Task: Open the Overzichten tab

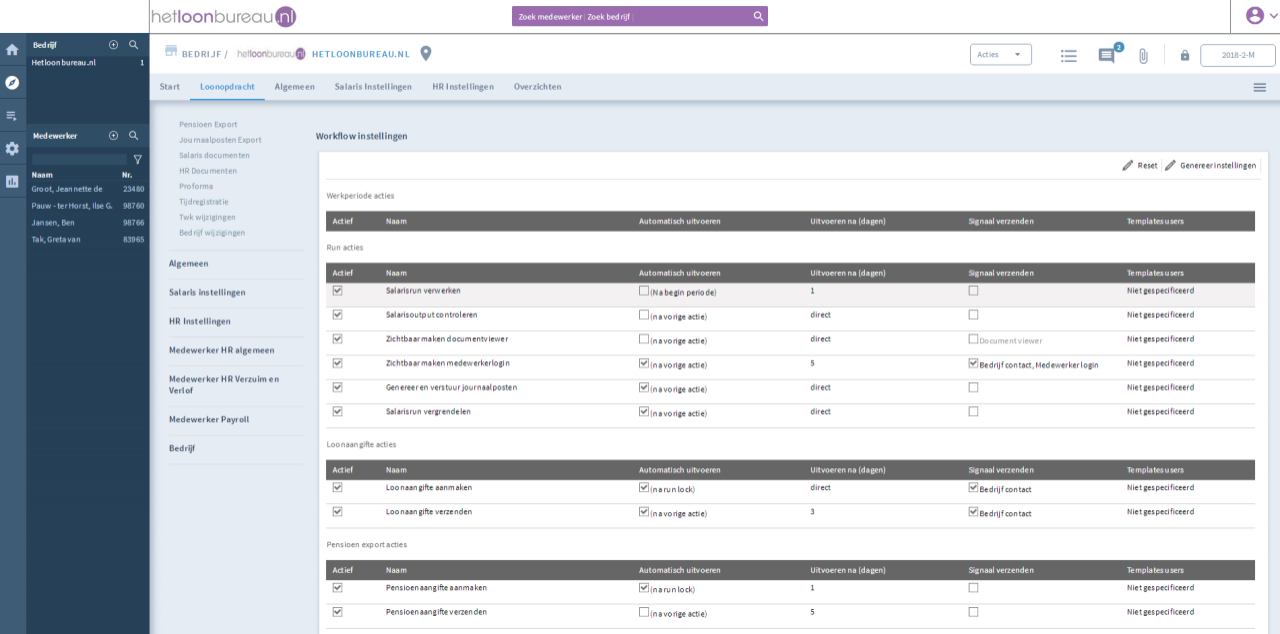Action: 537,87
